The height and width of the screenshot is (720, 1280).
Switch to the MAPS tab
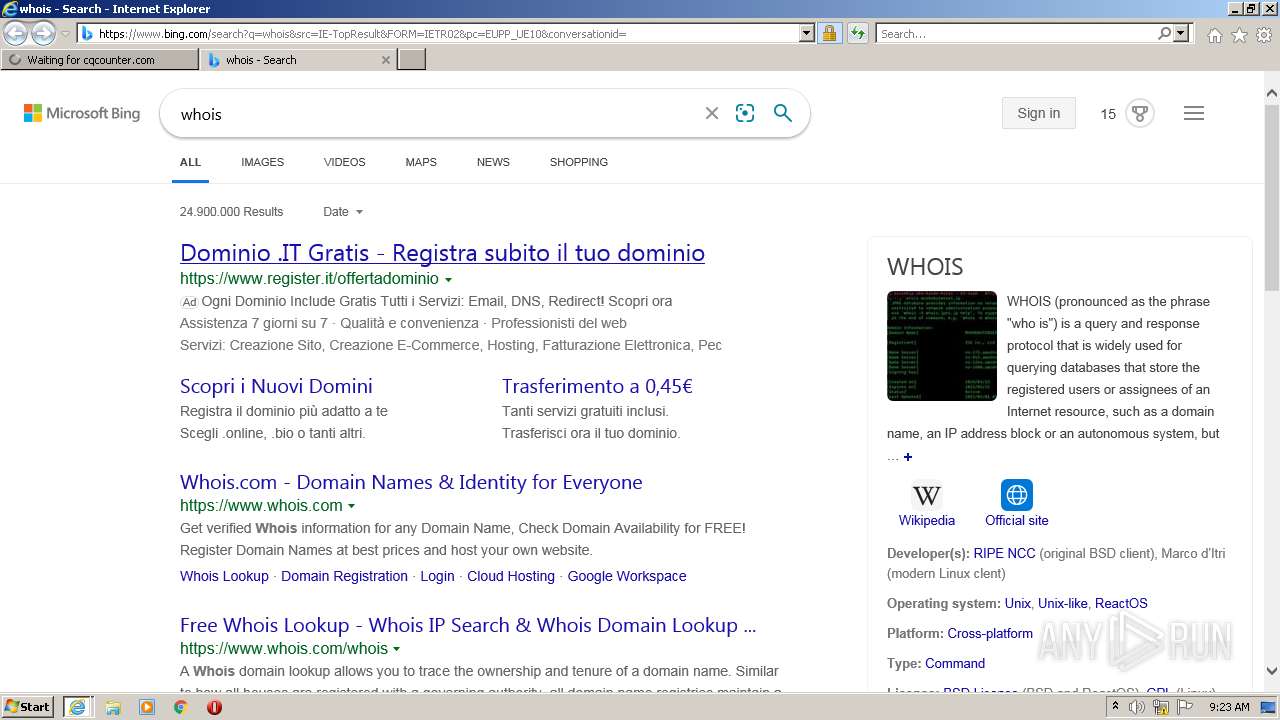[421, 162]
